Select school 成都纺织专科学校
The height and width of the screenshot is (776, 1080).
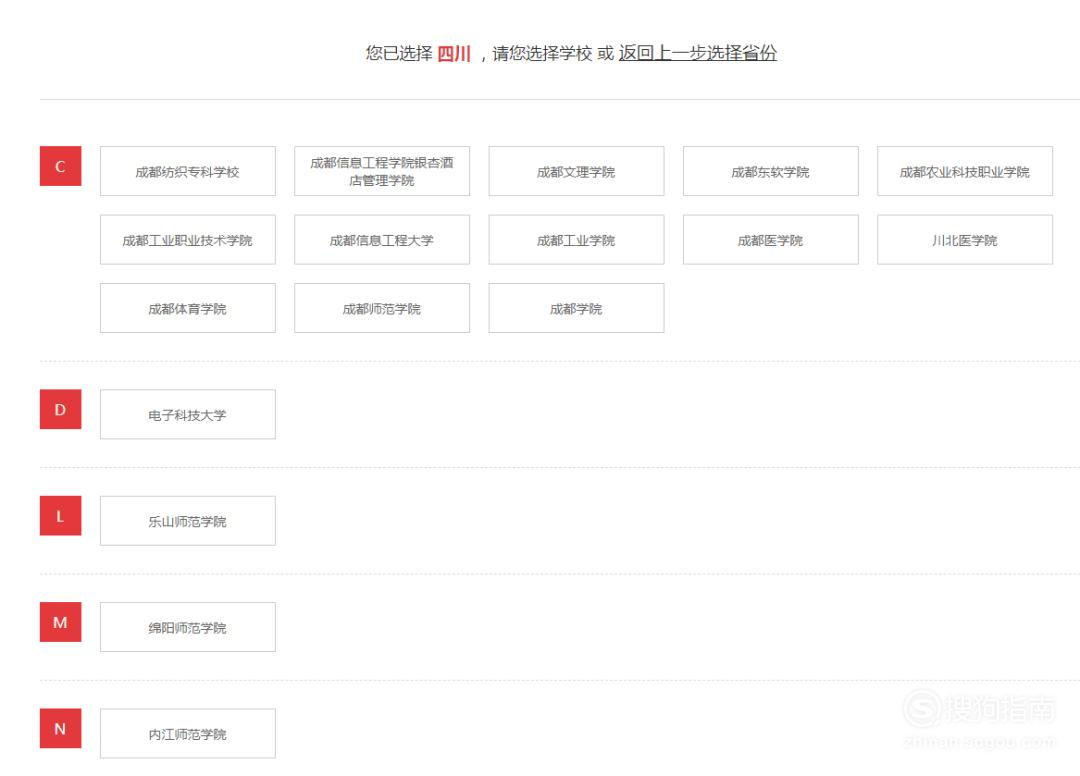click(x=187, y=171)
